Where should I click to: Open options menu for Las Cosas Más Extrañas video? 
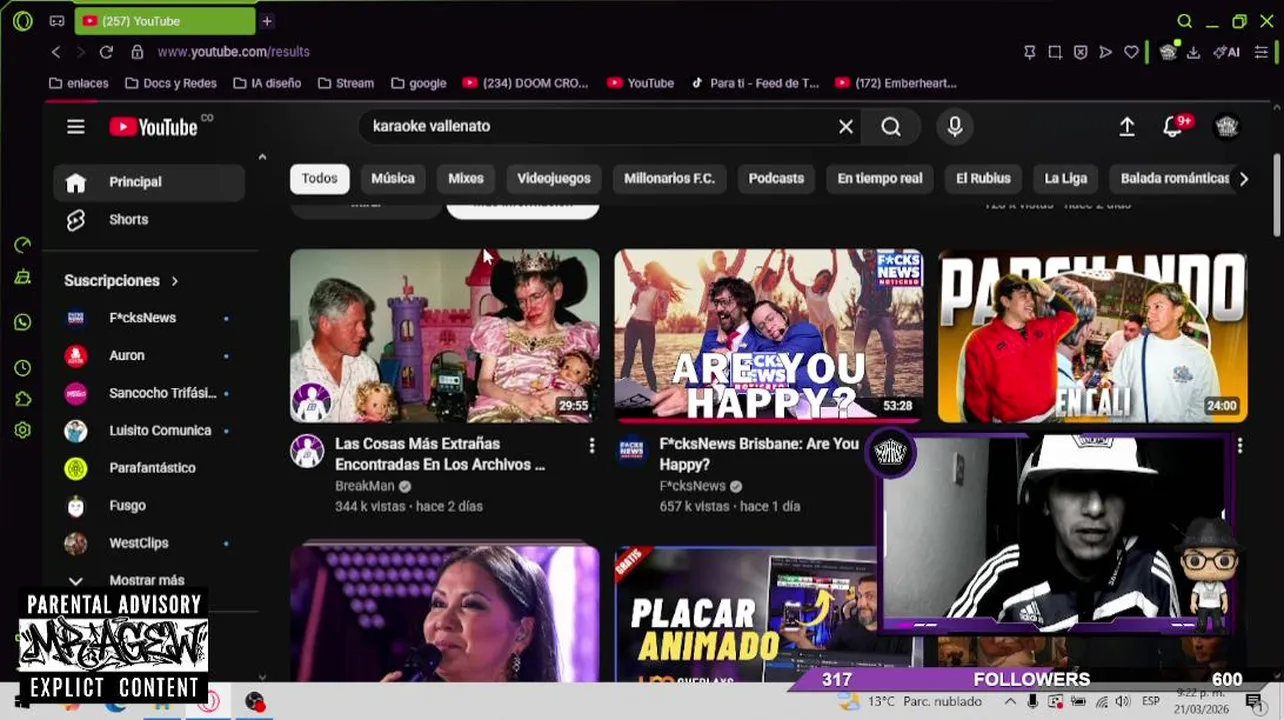click(x=591, y=445)
